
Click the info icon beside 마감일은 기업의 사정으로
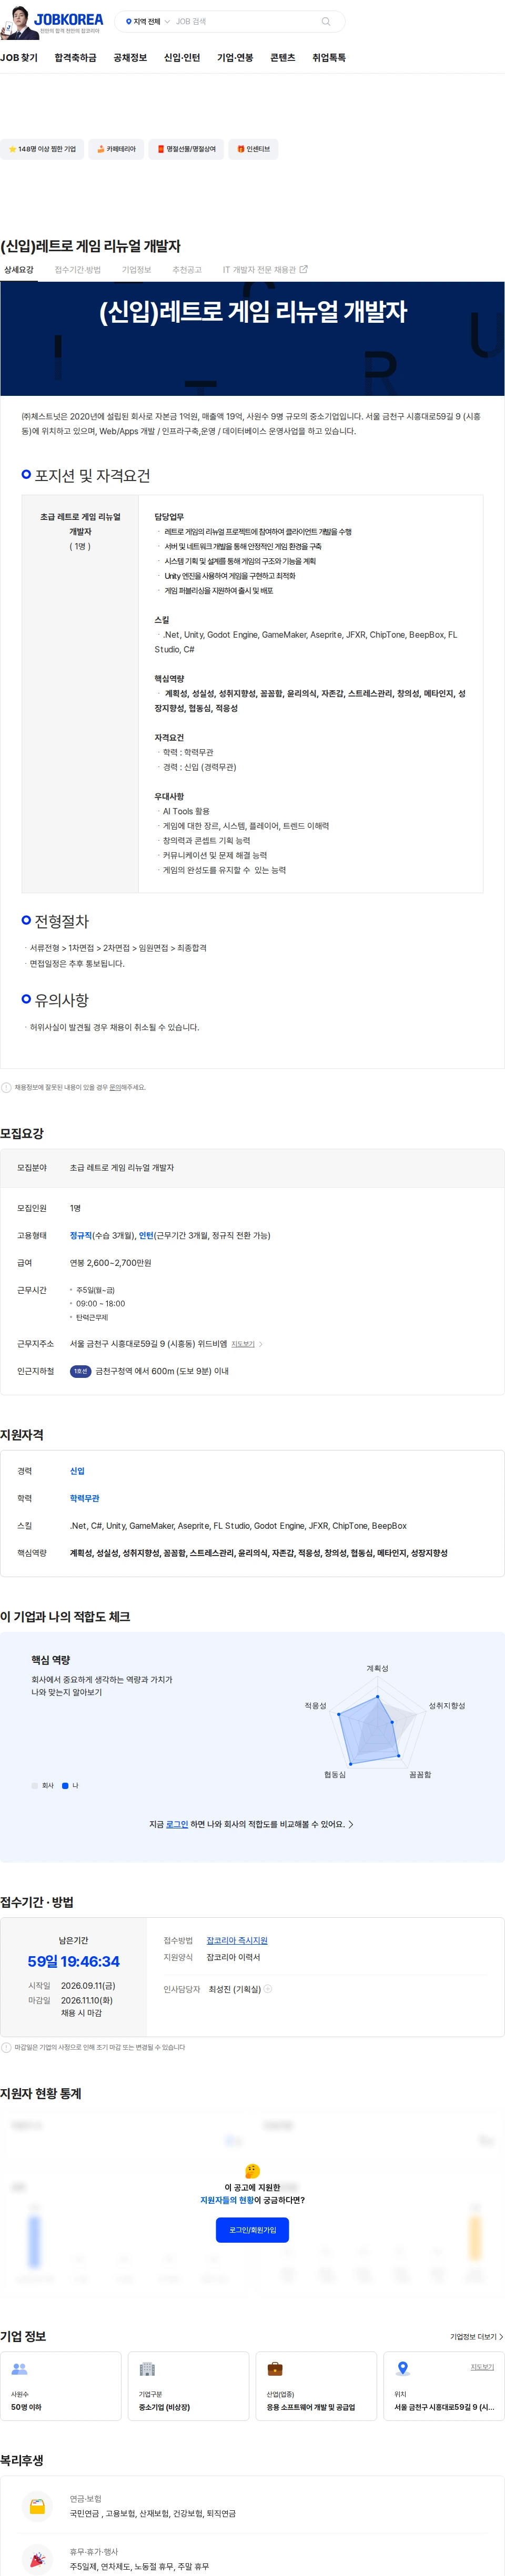pos(6,2048)
